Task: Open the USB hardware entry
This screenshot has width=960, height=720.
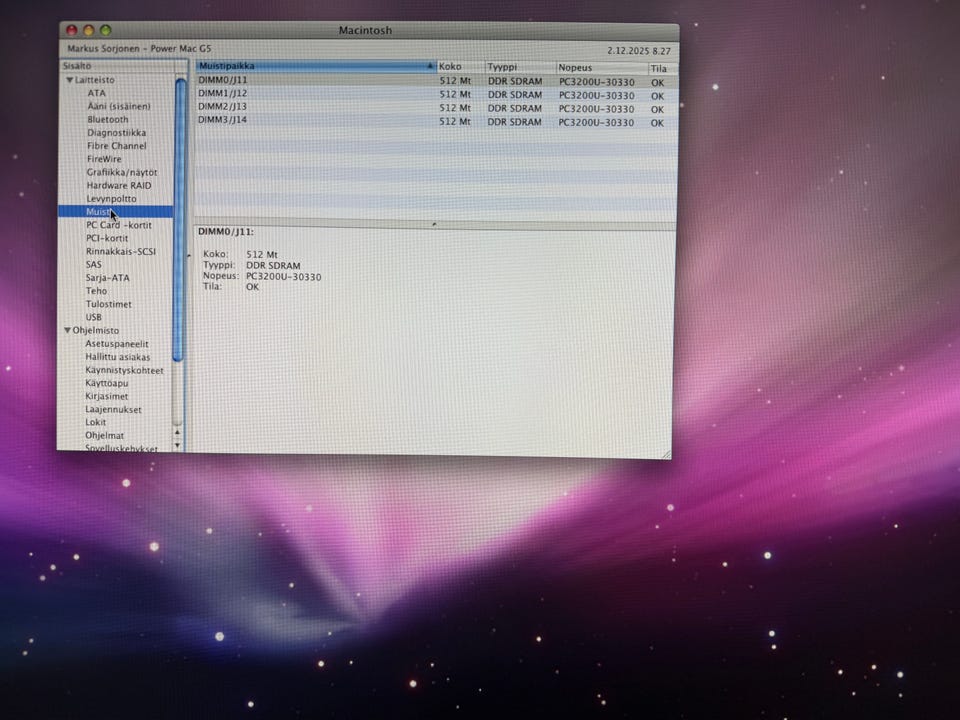Action: click(x=93, y=317)
